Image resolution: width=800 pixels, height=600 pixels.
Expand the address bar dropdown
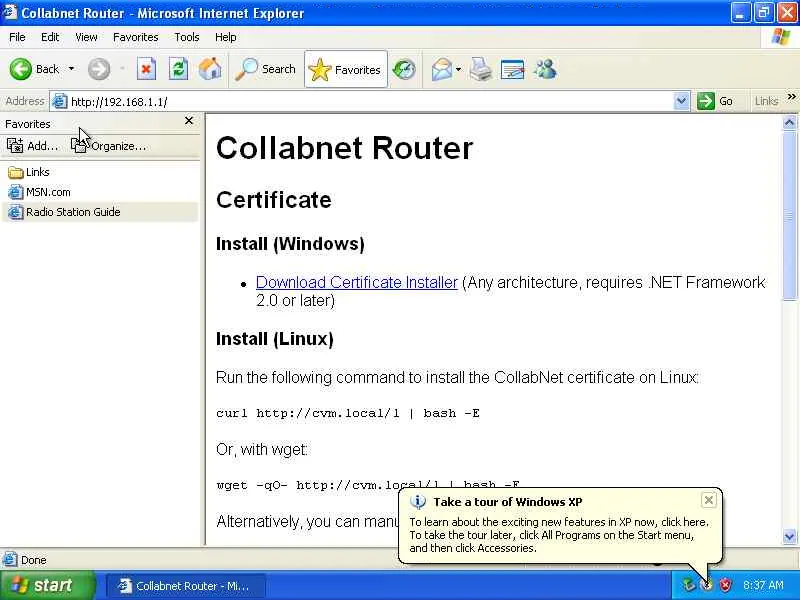click(681, 101)
